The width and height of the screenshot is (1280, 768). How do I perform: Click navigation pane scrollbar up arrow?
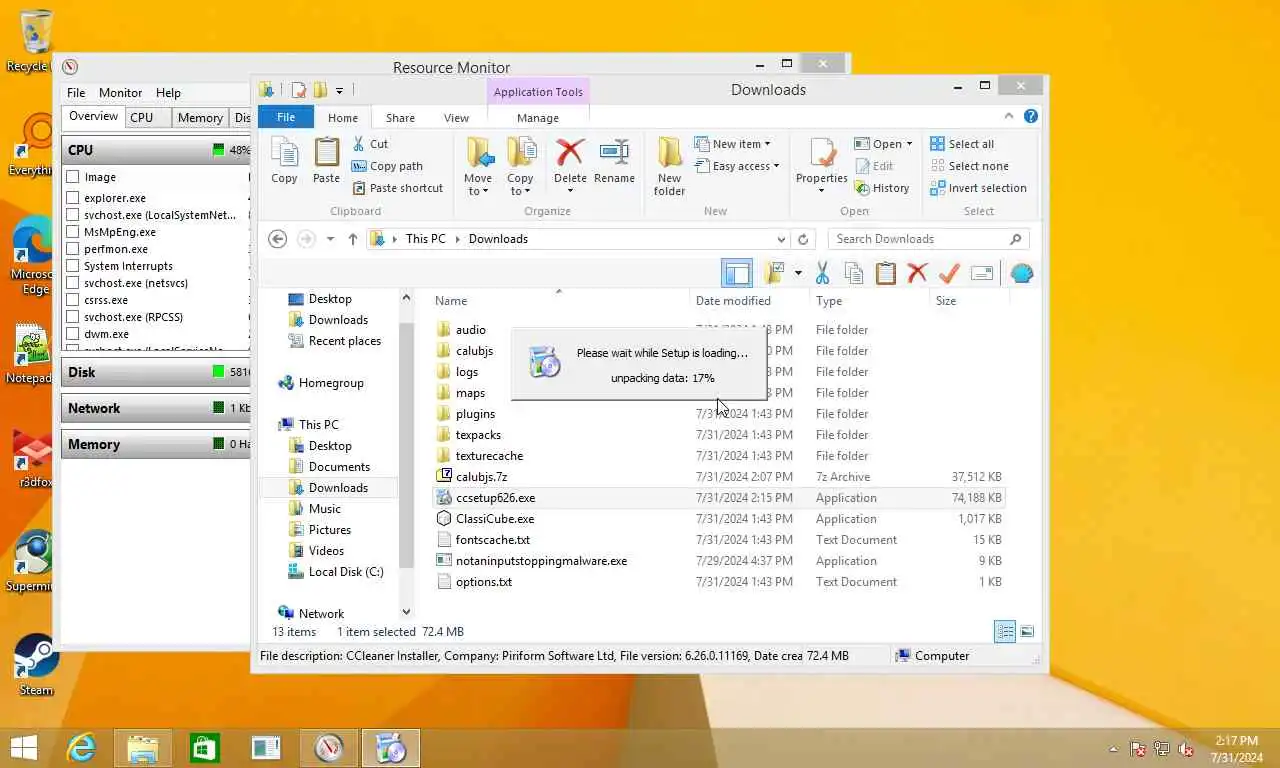(406, 298)
